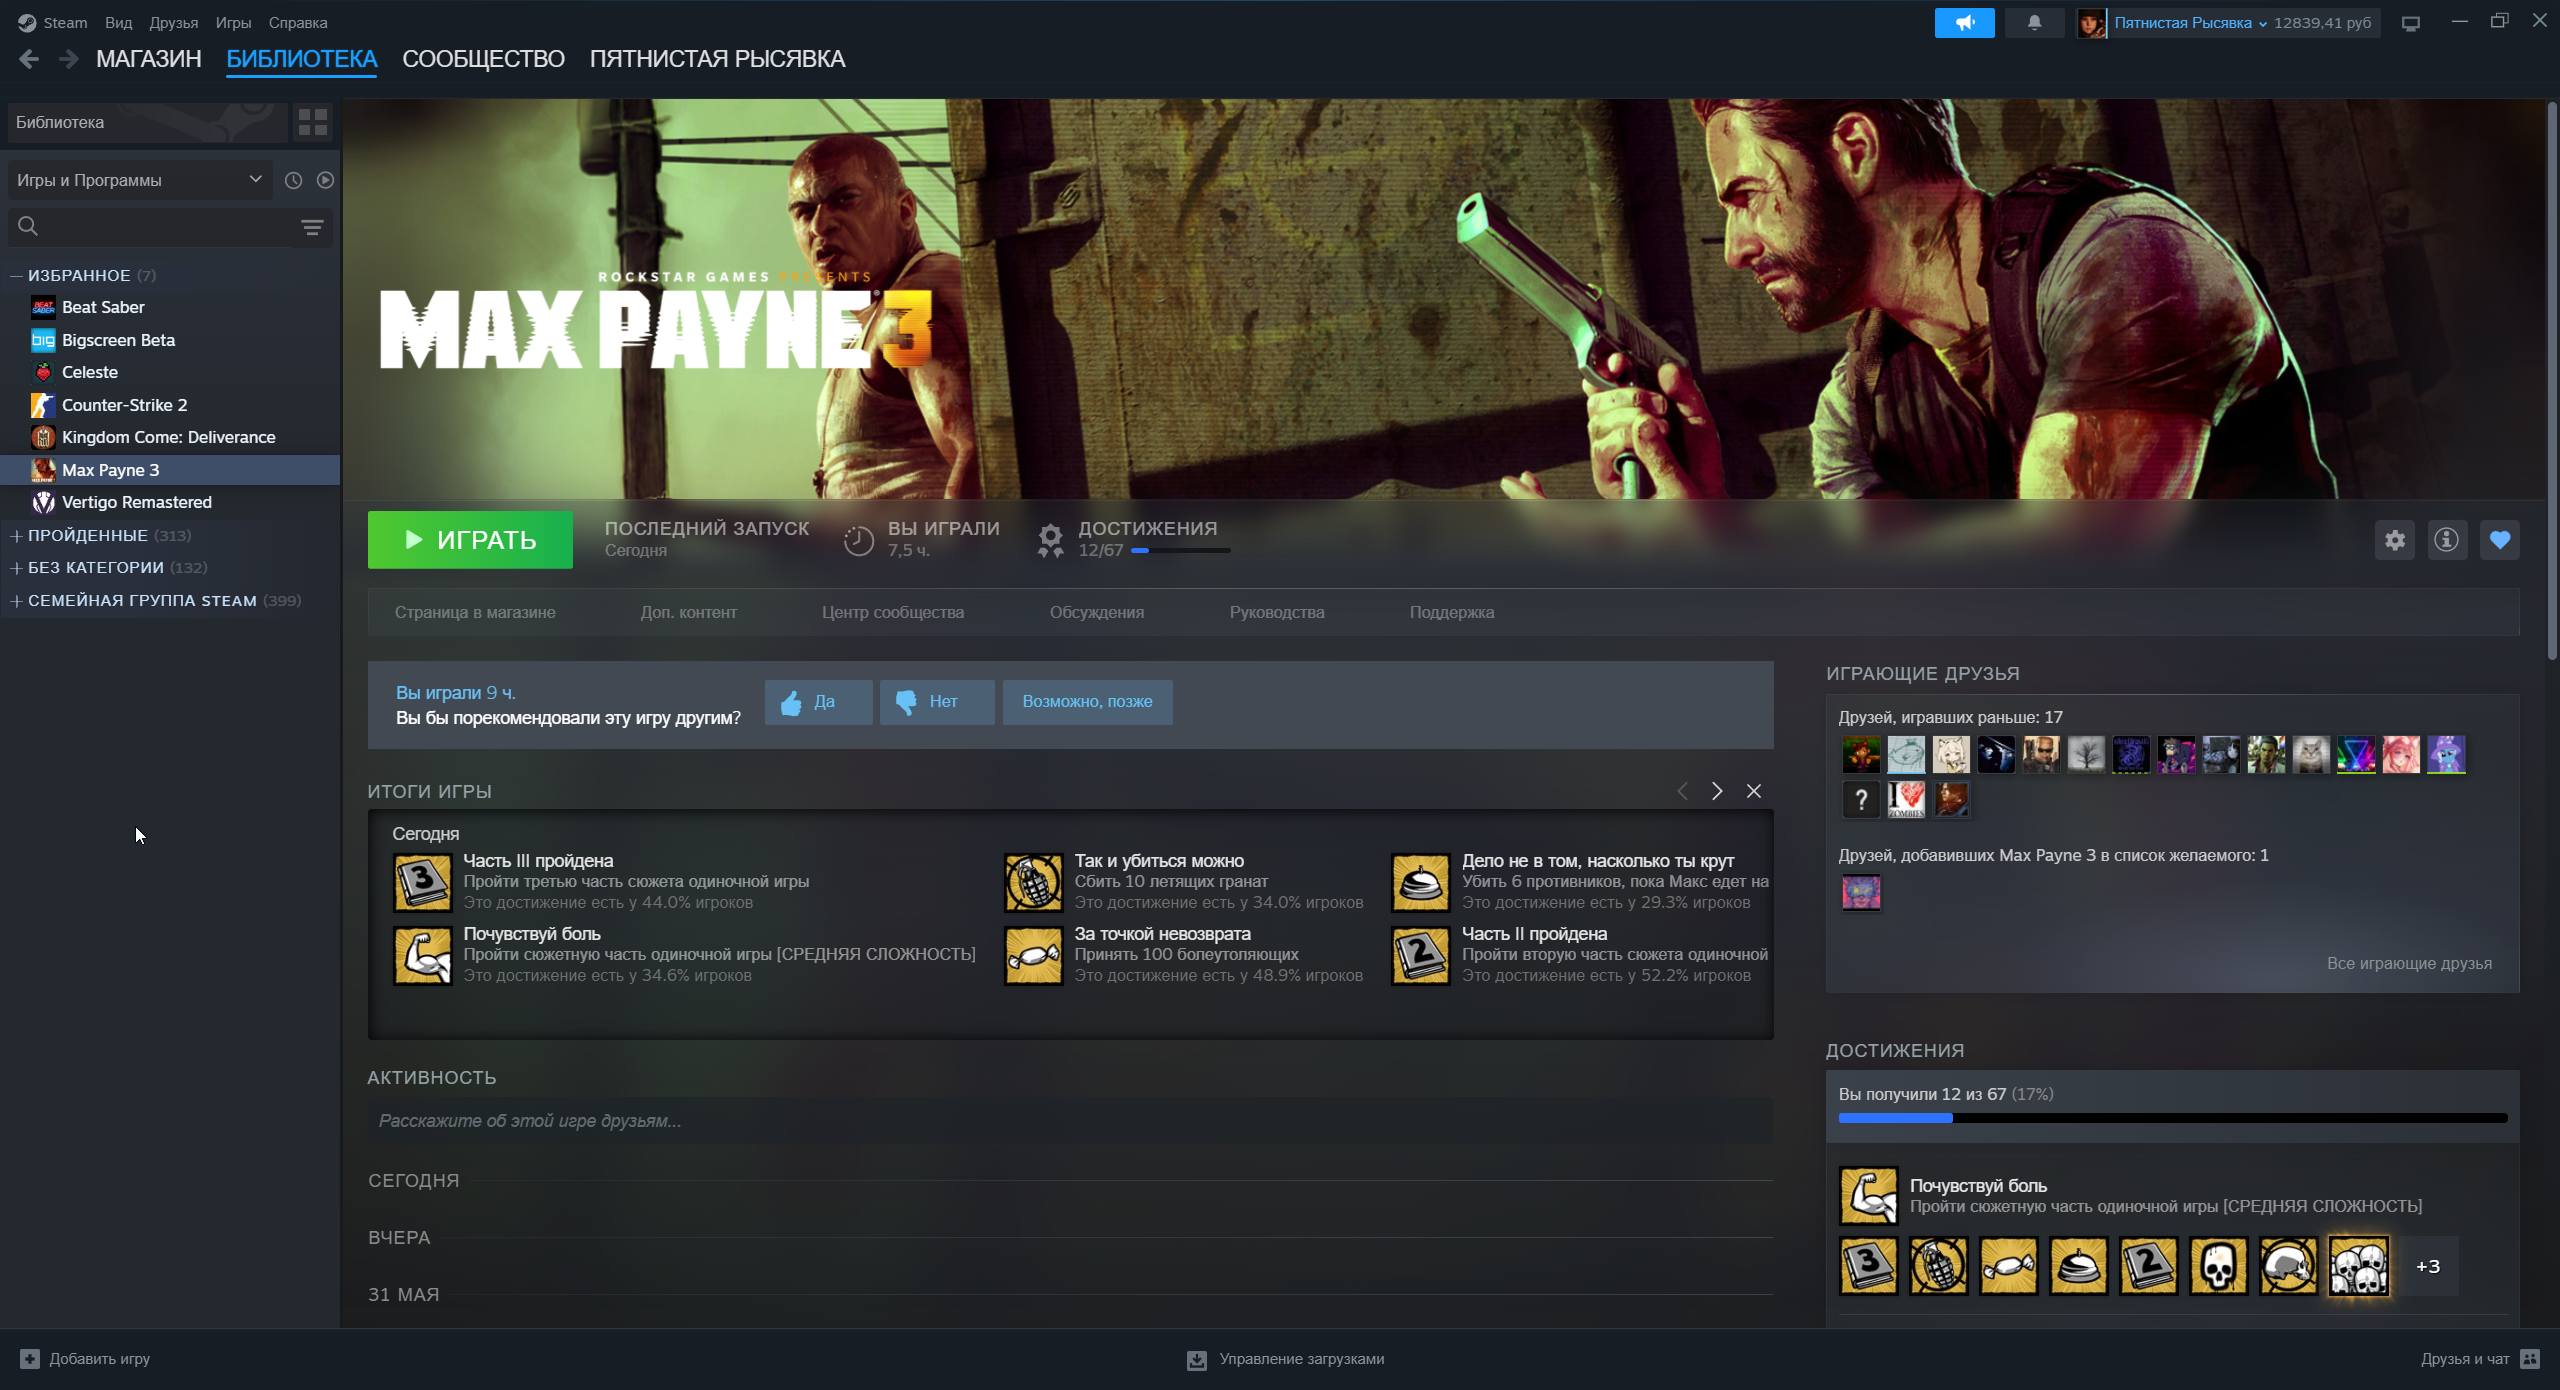View 'Все играющие друзья' link

click(x=2409, y=963)
